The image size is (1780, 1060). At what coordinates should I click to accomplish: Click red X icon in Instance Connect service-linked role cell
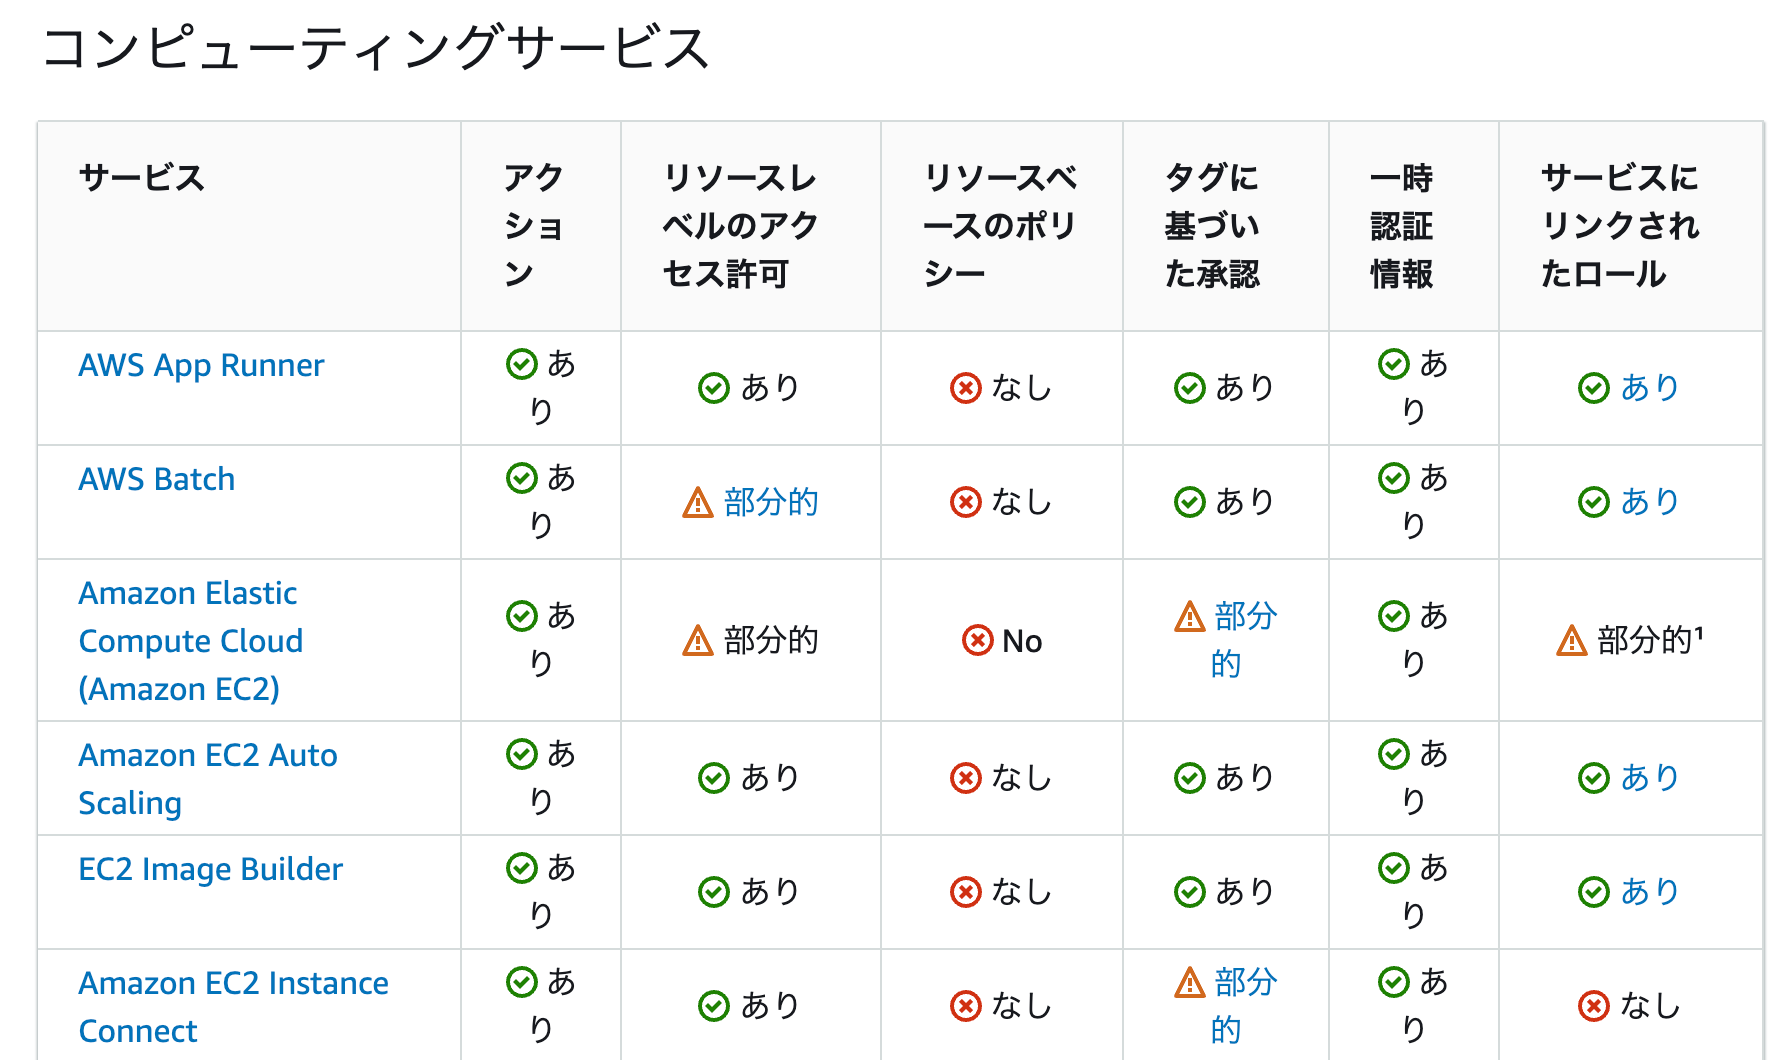point(1593,1006)
